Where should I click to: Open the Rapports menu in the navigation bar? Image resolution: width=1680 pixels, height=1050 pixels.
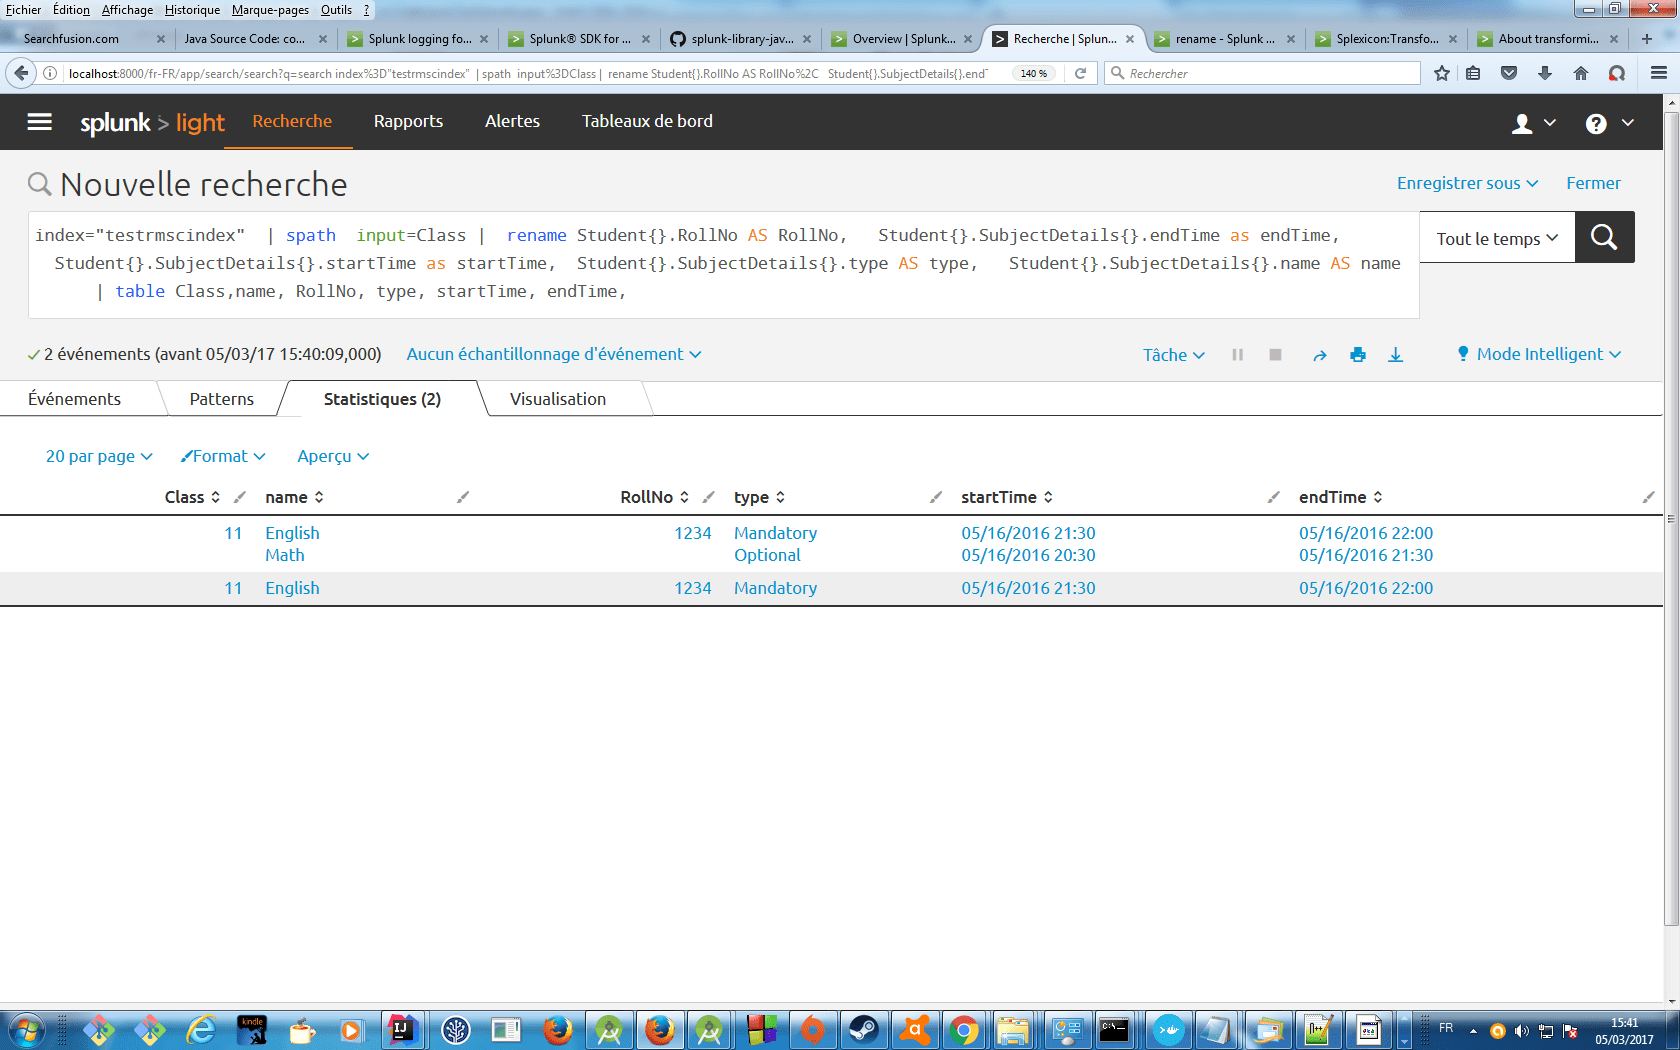click(x=408, y=121)
